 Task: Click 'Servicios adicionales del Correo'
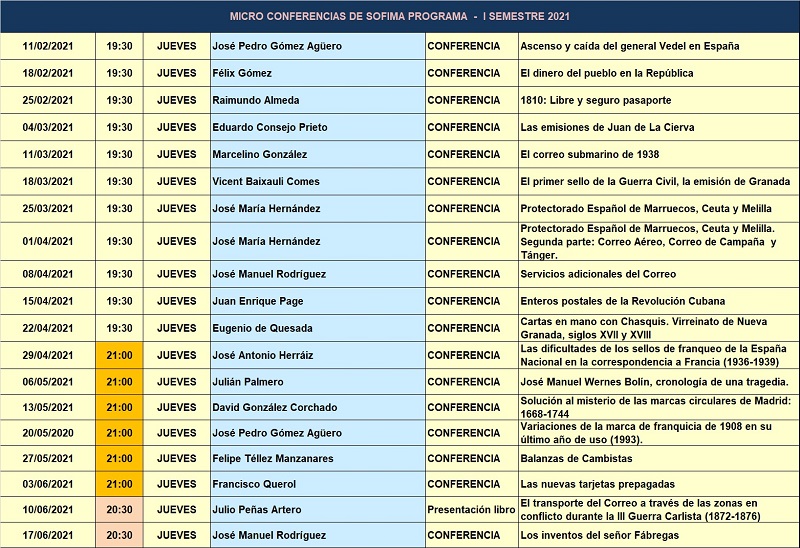tap(598, 274)
